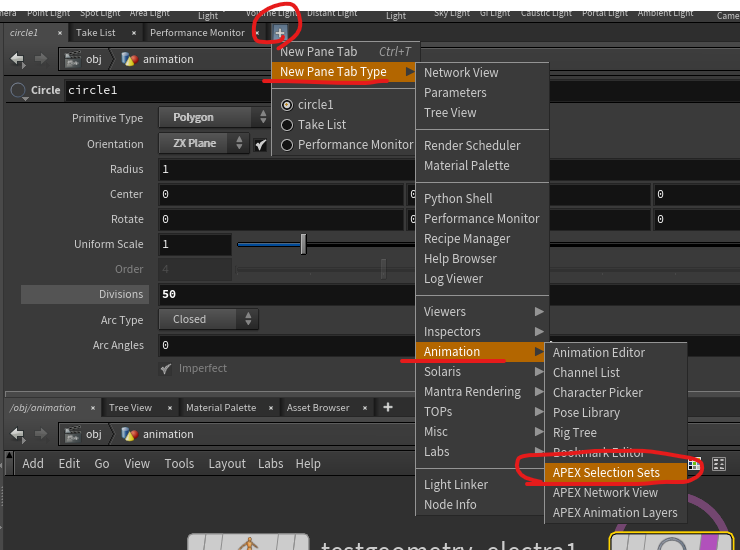Click the obj icon in the upper path bar
This screenshot has height=550, width=740.
[x=72, y=59]
